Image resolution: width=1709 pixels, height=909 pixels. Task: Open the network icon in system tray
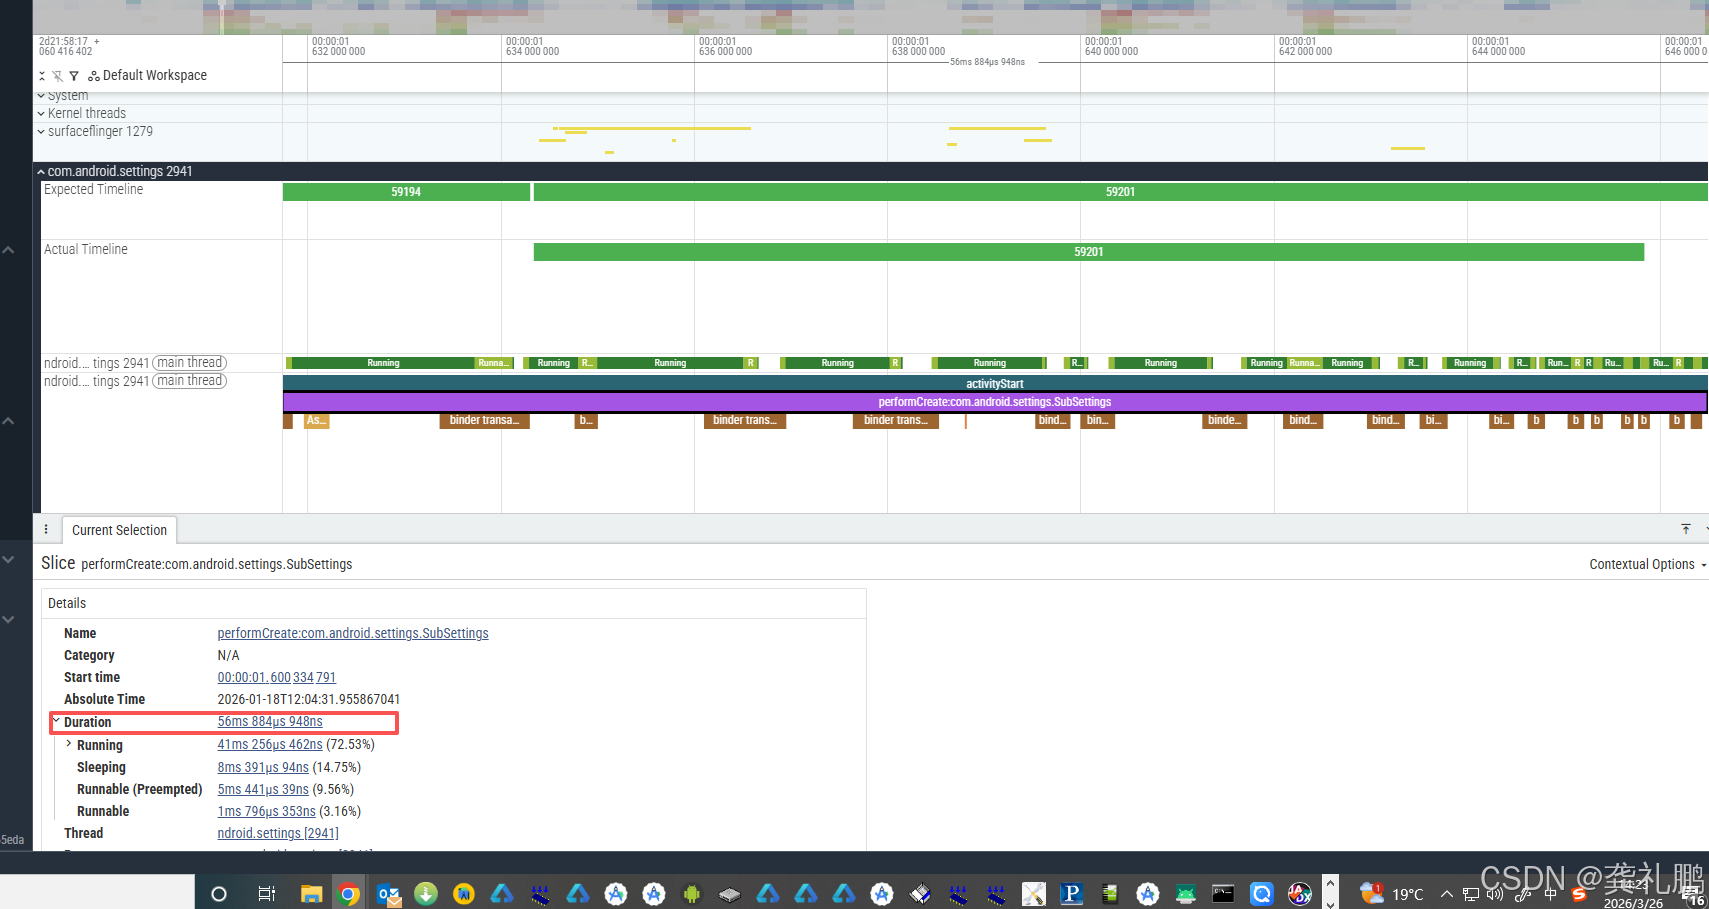(x=1471, y=894)
